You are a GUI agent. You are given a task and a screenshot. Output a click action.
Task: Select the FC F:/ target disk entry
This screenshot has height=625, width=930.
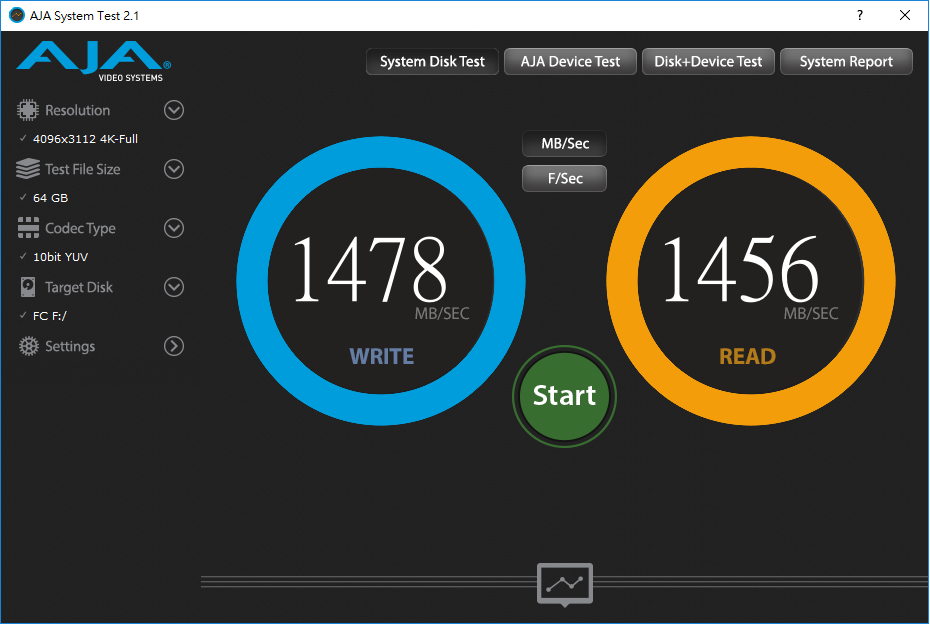click(x=50, y=316)
